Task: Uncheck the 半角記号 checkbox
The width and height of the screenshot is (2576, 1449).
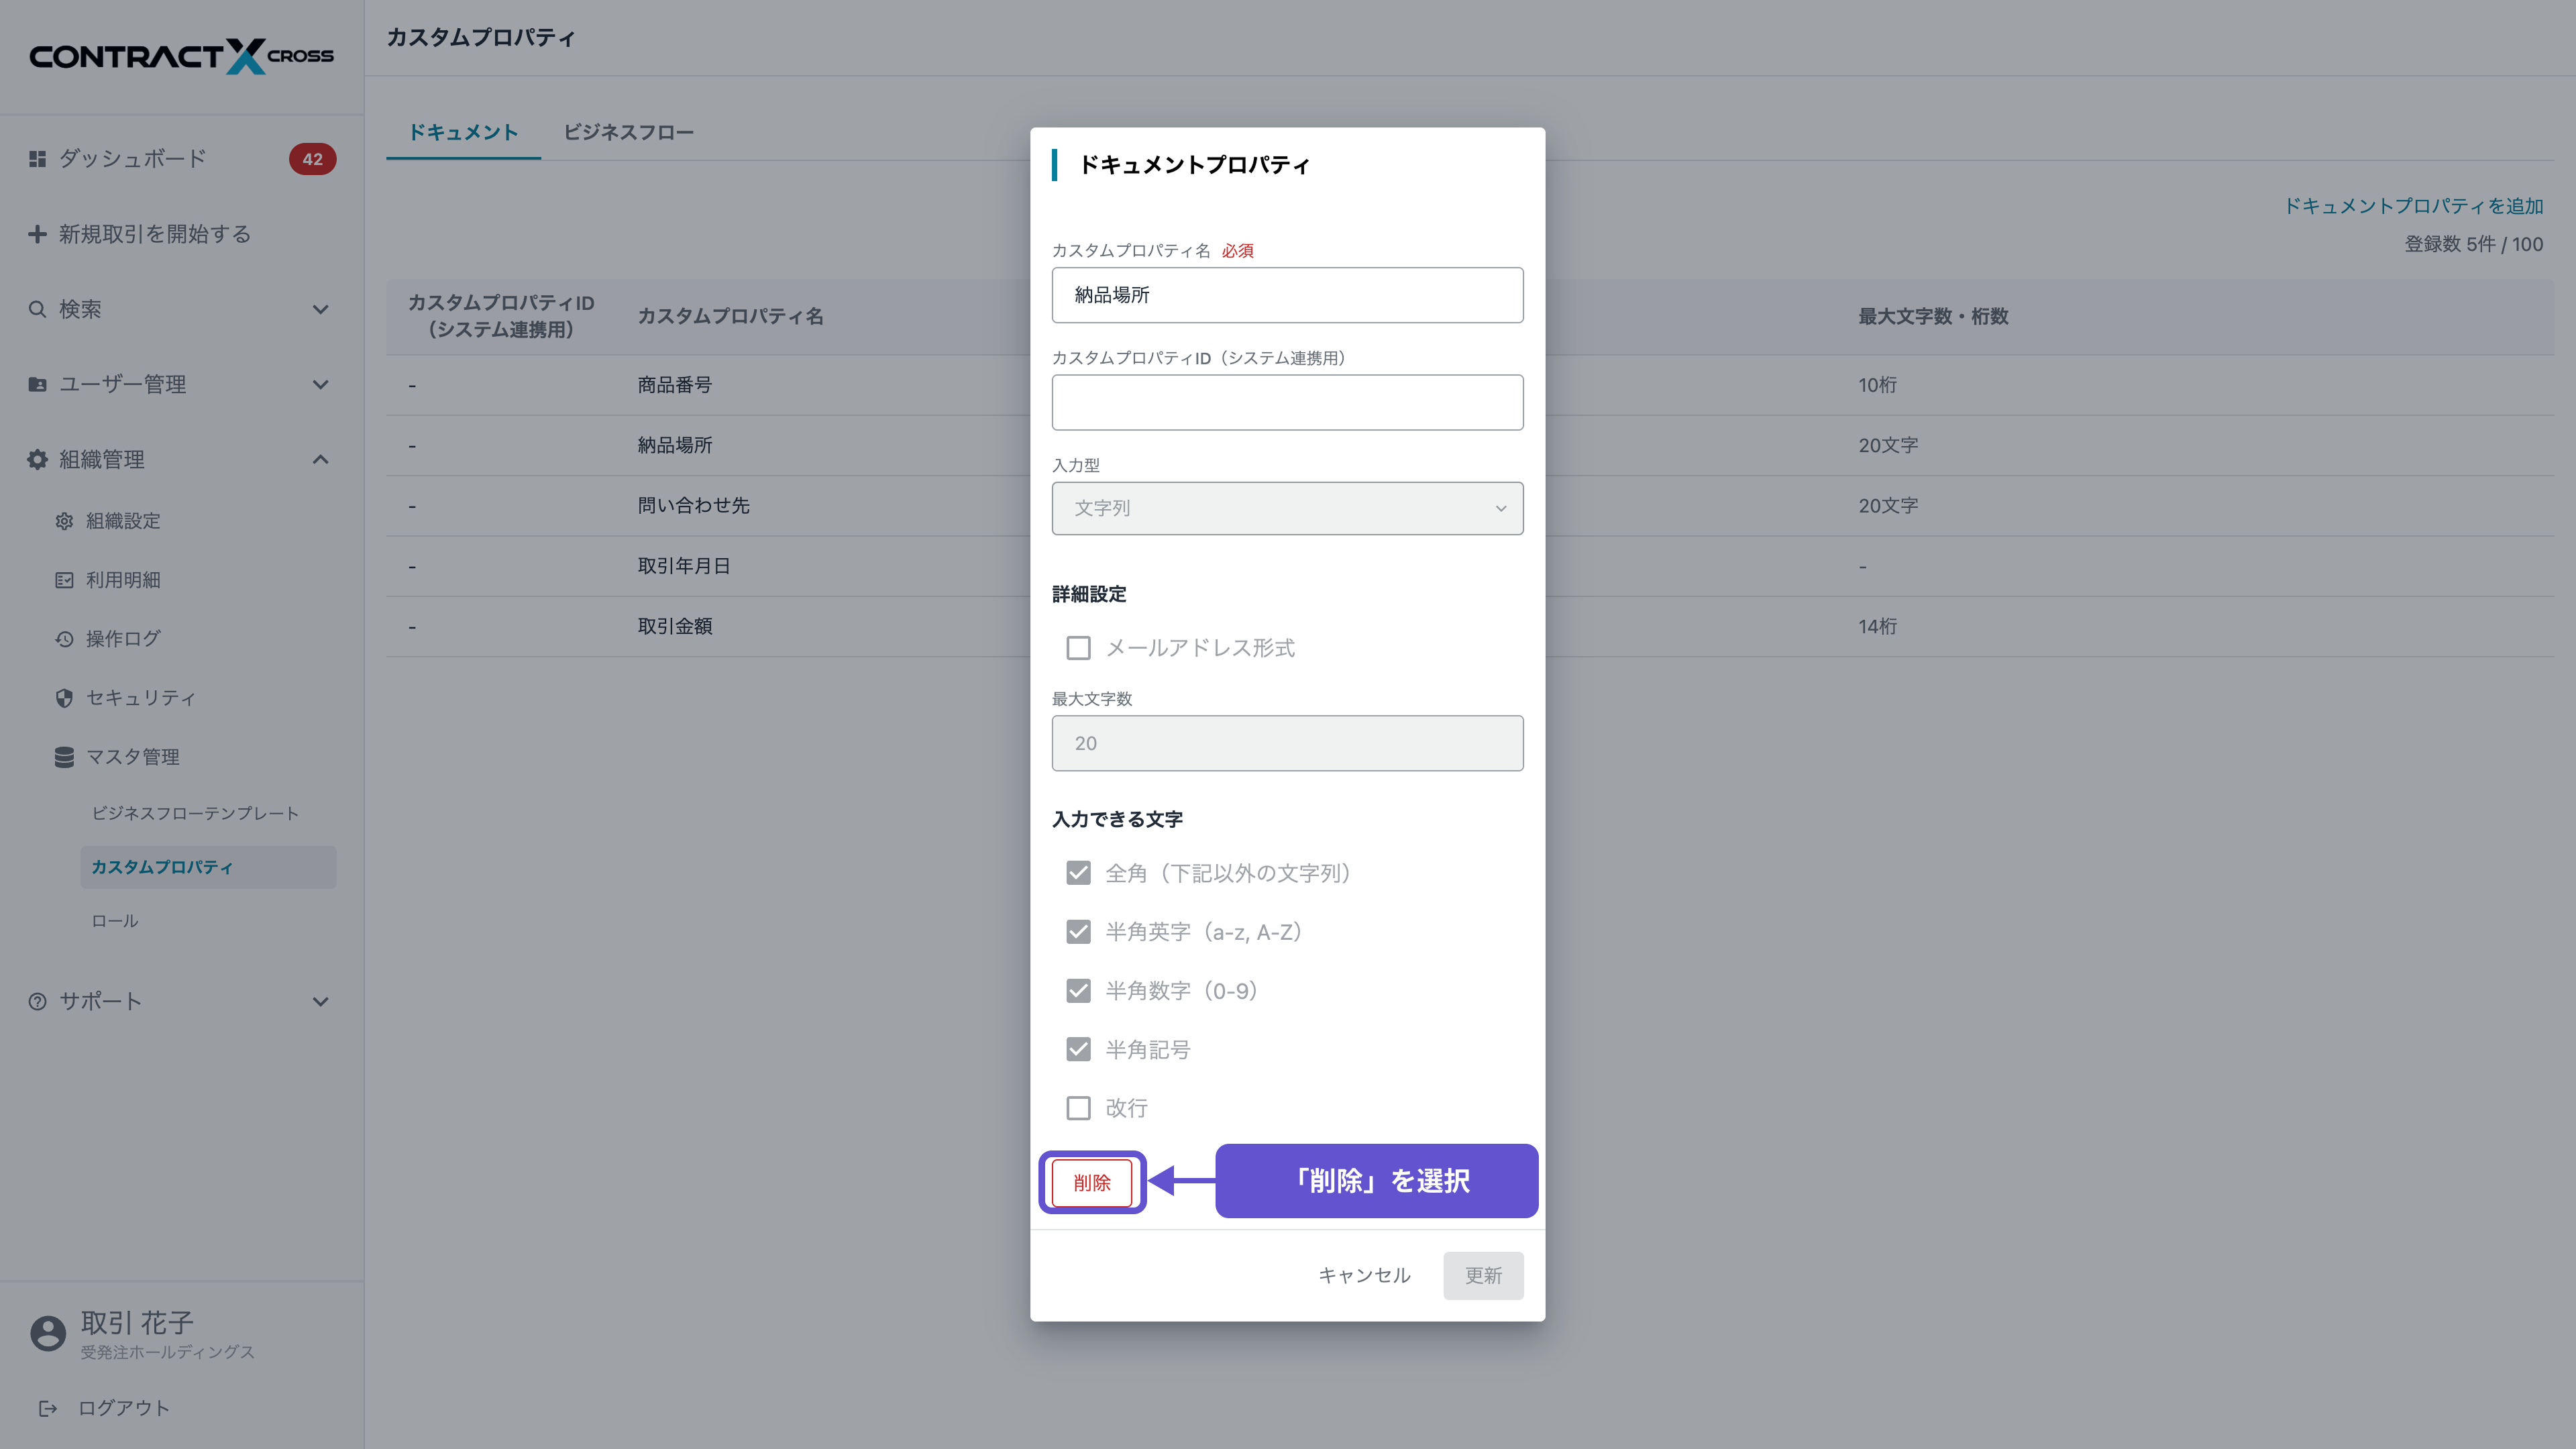Action: tap(1078, 1049)
